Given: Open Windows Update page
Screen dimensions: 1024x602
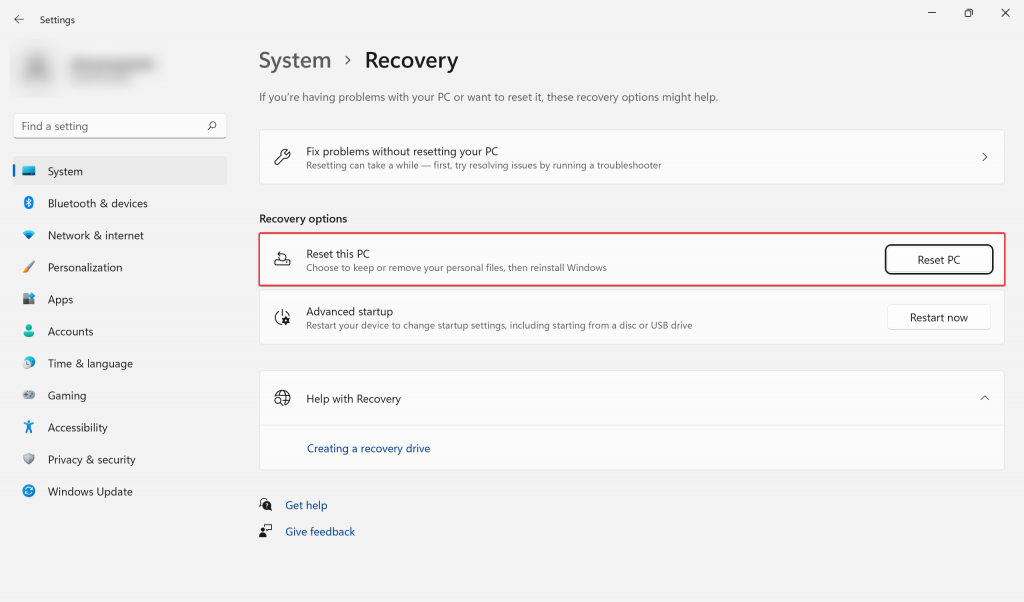Looking at the screenshot, I should click(x=120, y=491).
